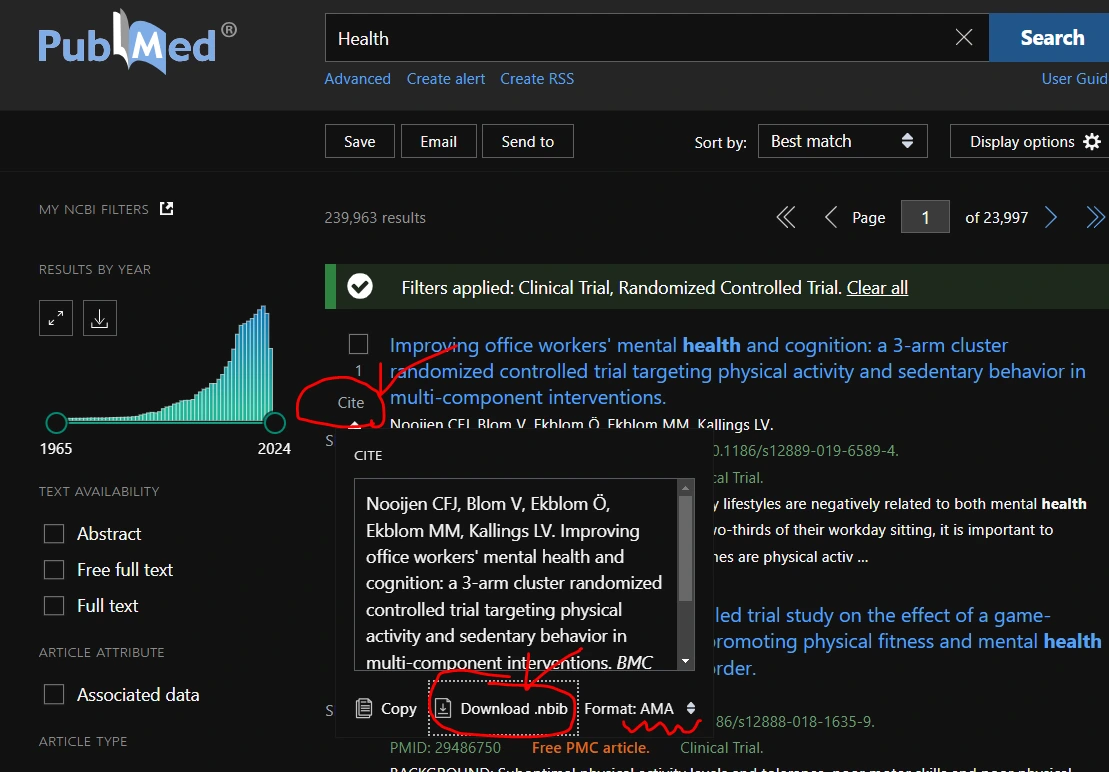1109x772 pixels.
Task: Go to the first page of results
Action: [786, 218]
